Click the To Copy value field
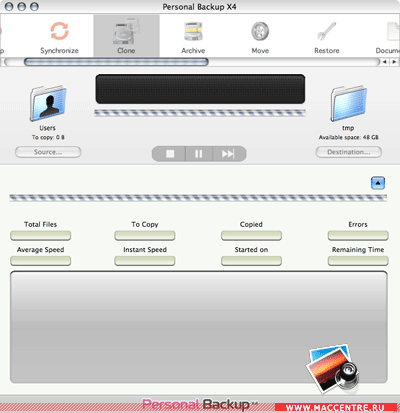Screen dimensions: 400x413 tap(145, 236)
